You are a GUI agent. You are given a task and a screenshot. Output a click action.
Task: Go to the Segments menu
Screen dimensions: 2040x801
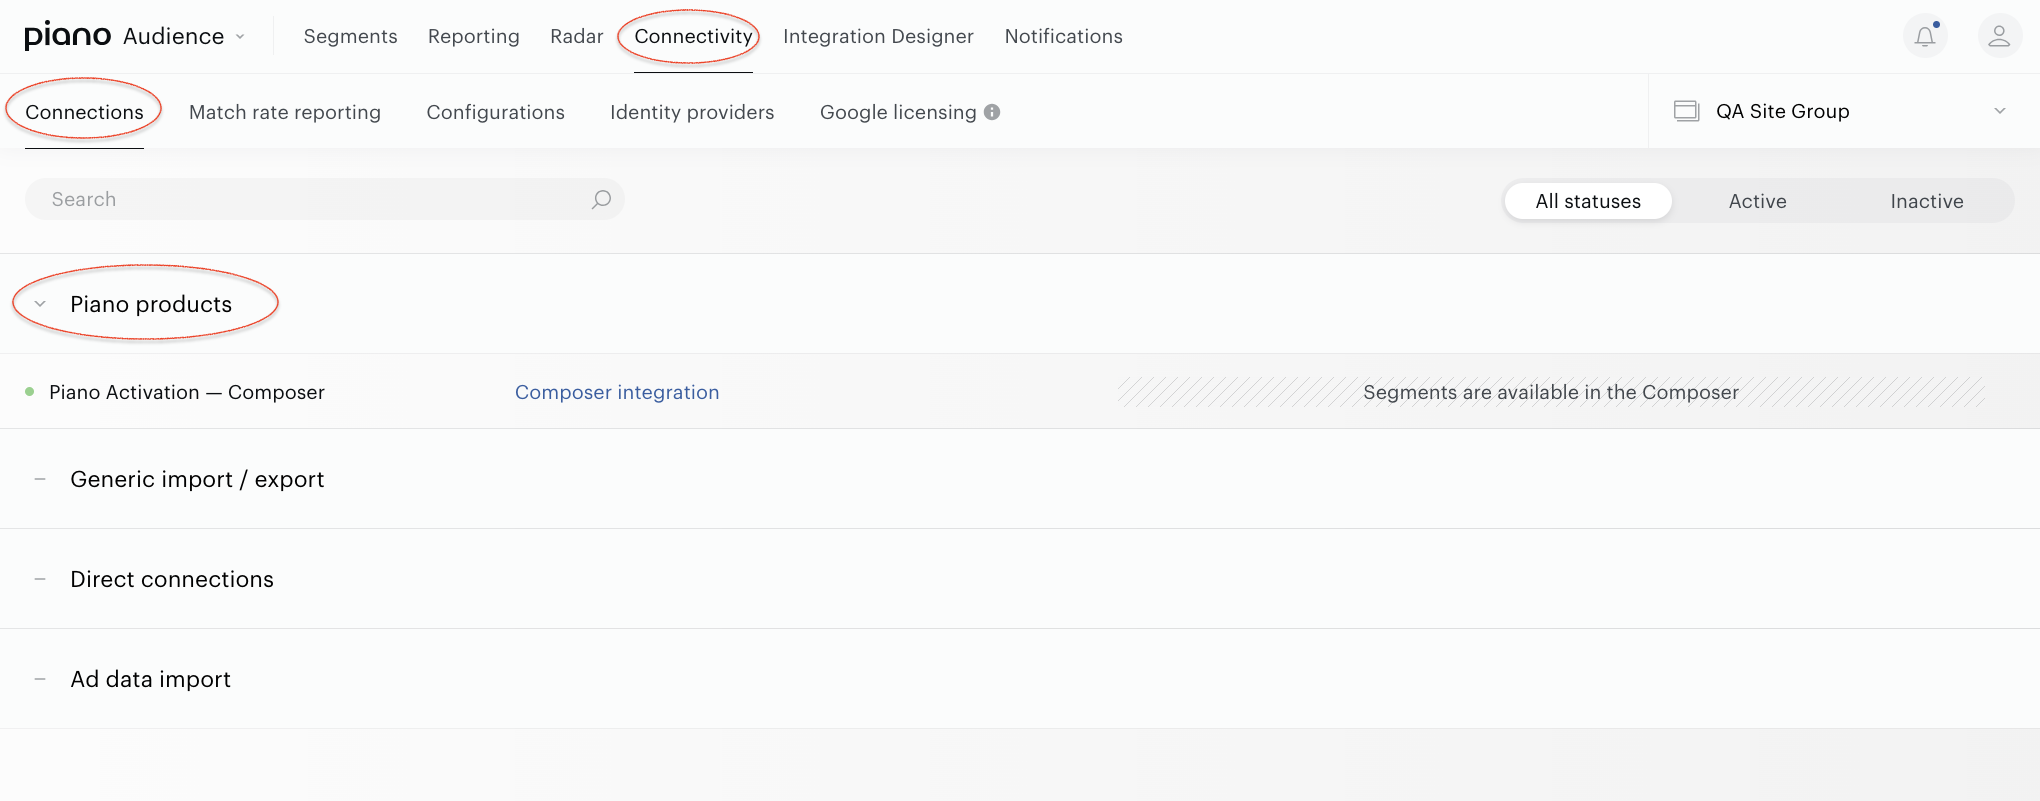[x=351, y=37]
